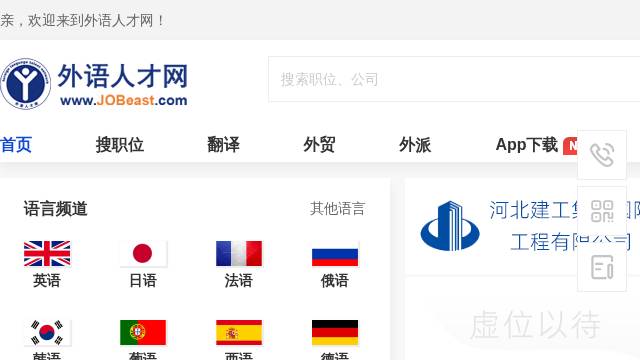Click the 河北建工 company name banner
This screenshot has width=640, height=360.
[x=564, y=226]
